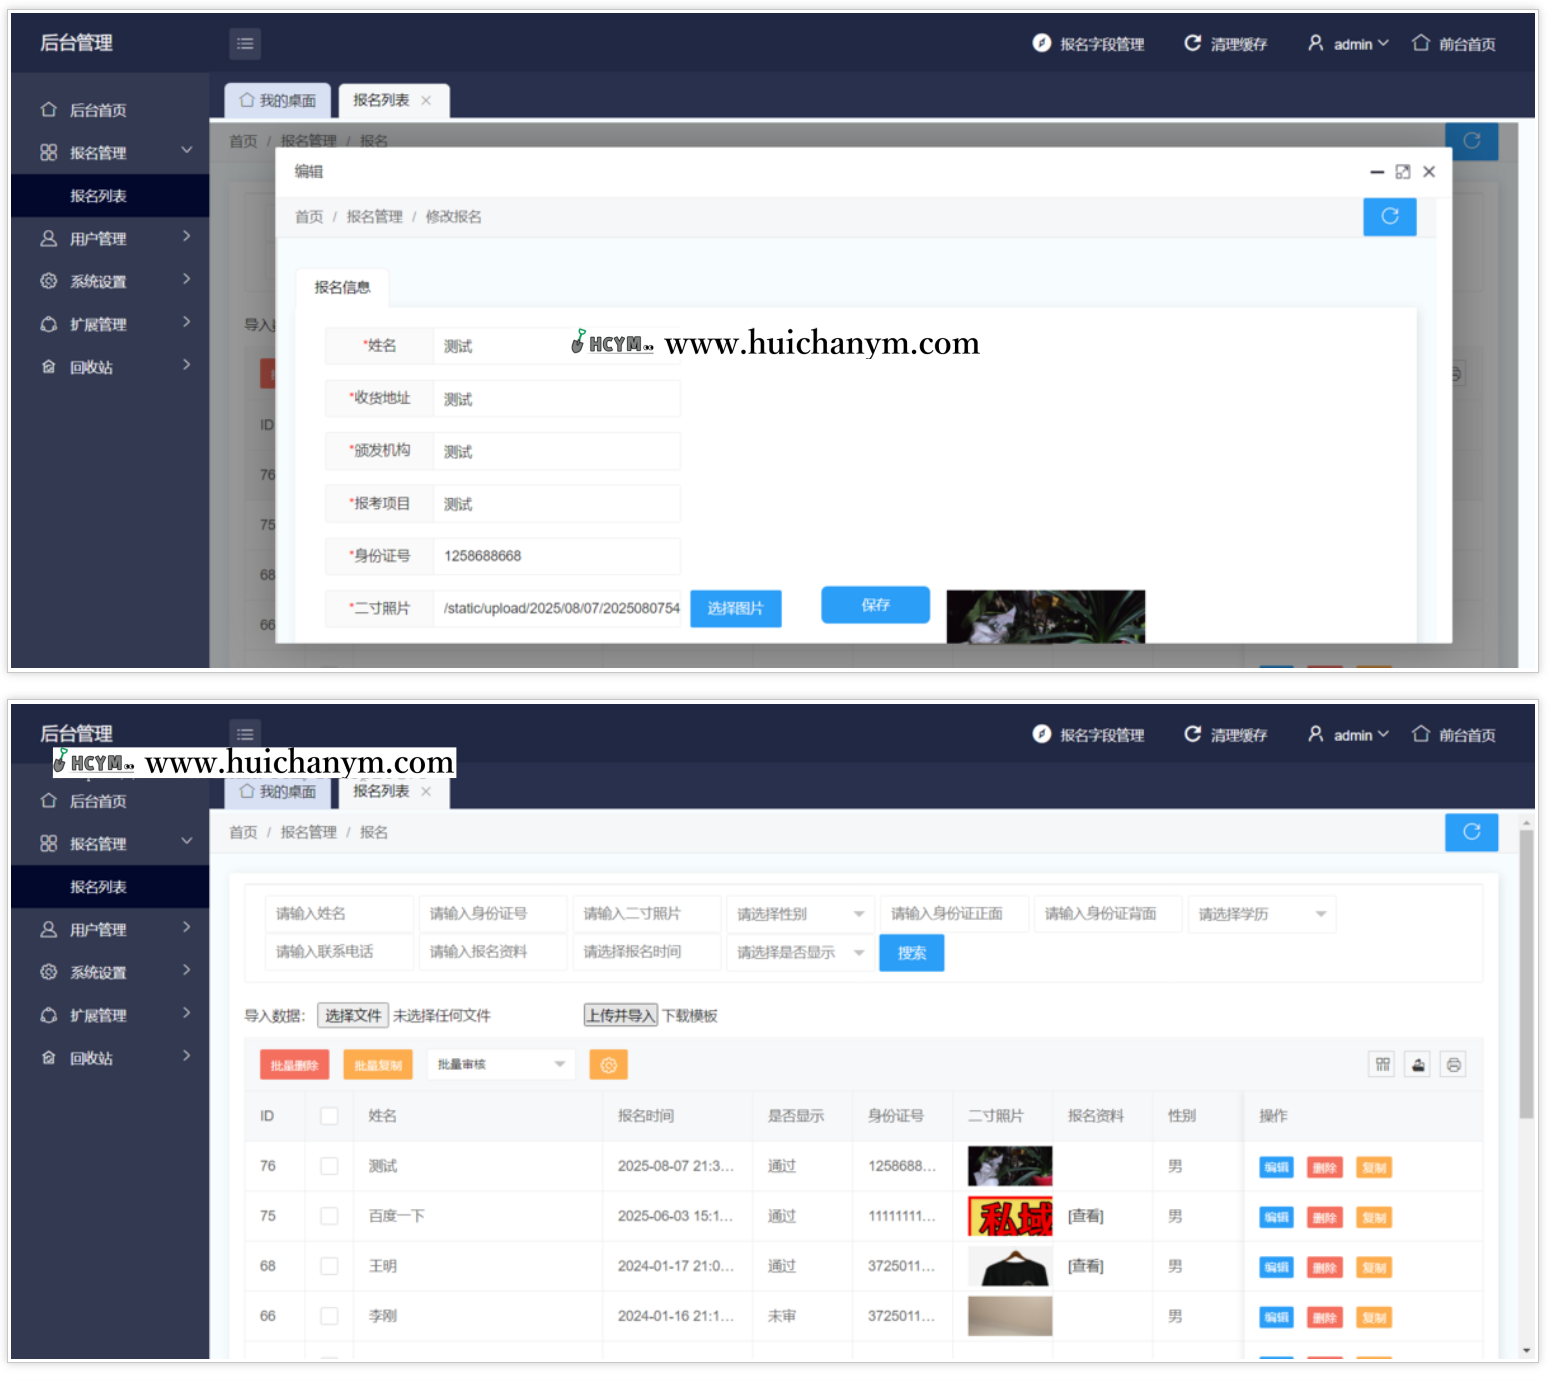
Task: Check the box for row 王明
Action: pos(329,1266)
